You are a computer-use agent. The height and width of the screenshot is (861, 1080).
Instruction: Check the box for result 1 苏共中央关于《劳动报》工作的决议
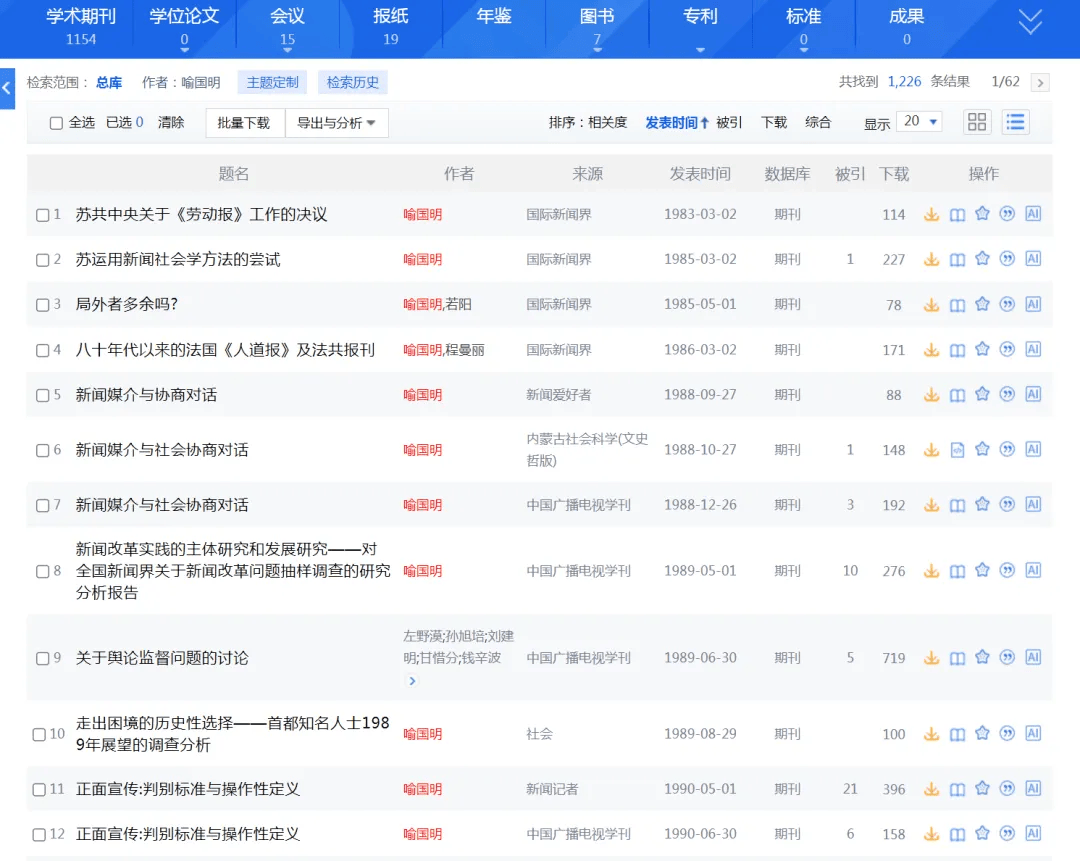[43, 215]
